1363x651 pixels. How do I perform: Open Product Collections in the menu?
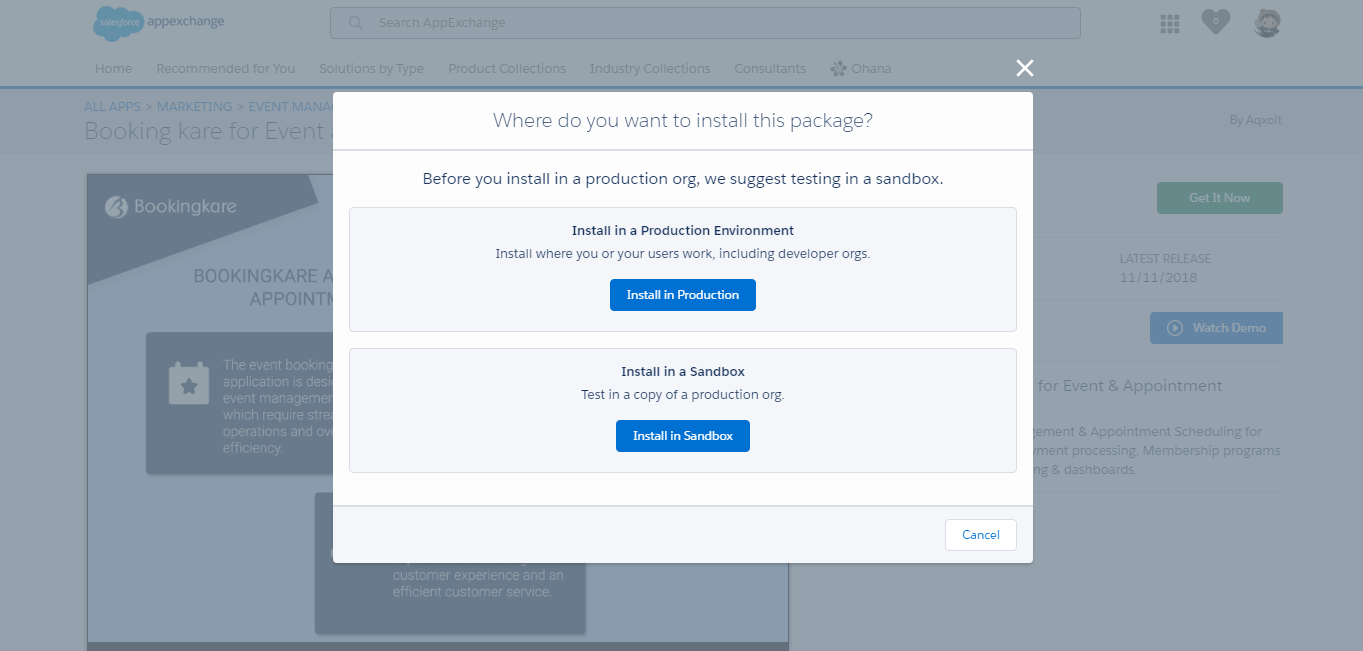(x=506, y=68)
